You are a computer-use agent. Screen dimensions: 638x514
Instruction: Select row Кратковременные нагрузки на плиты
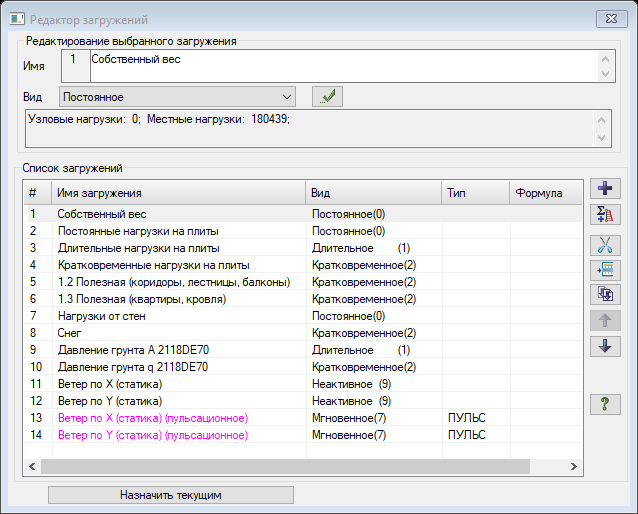[x=303, y=265]
